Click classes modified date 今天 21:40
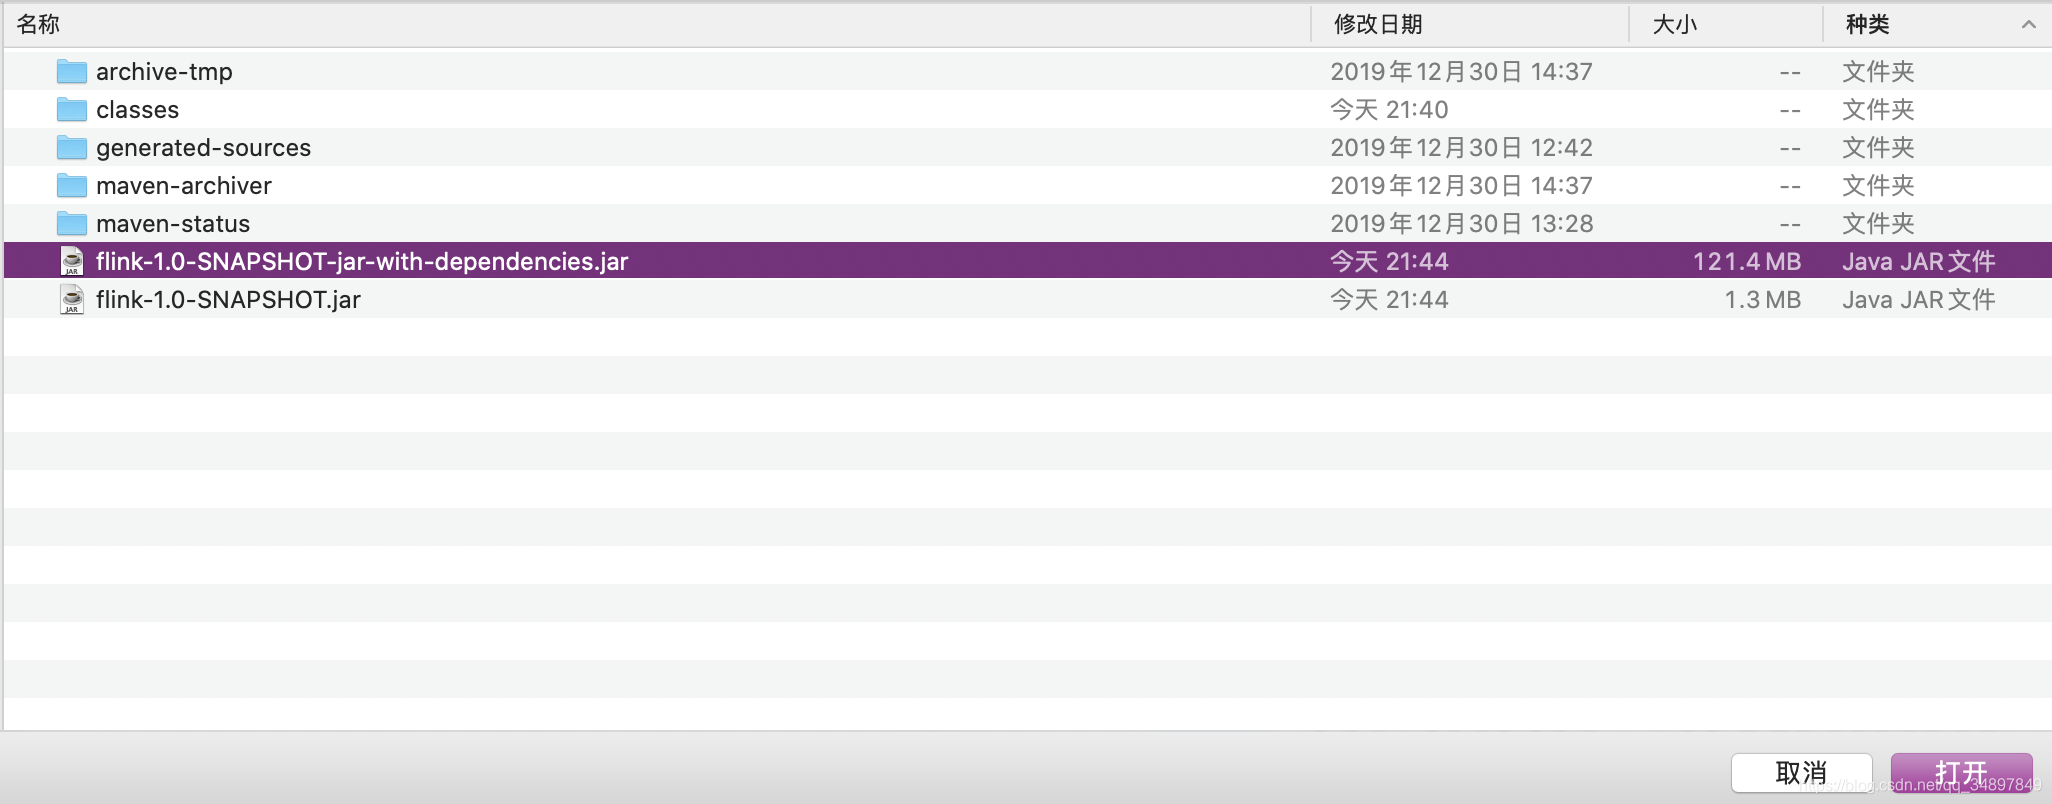The height and width of the screenshot is (804, 2052). click(x=1389, y=109)
